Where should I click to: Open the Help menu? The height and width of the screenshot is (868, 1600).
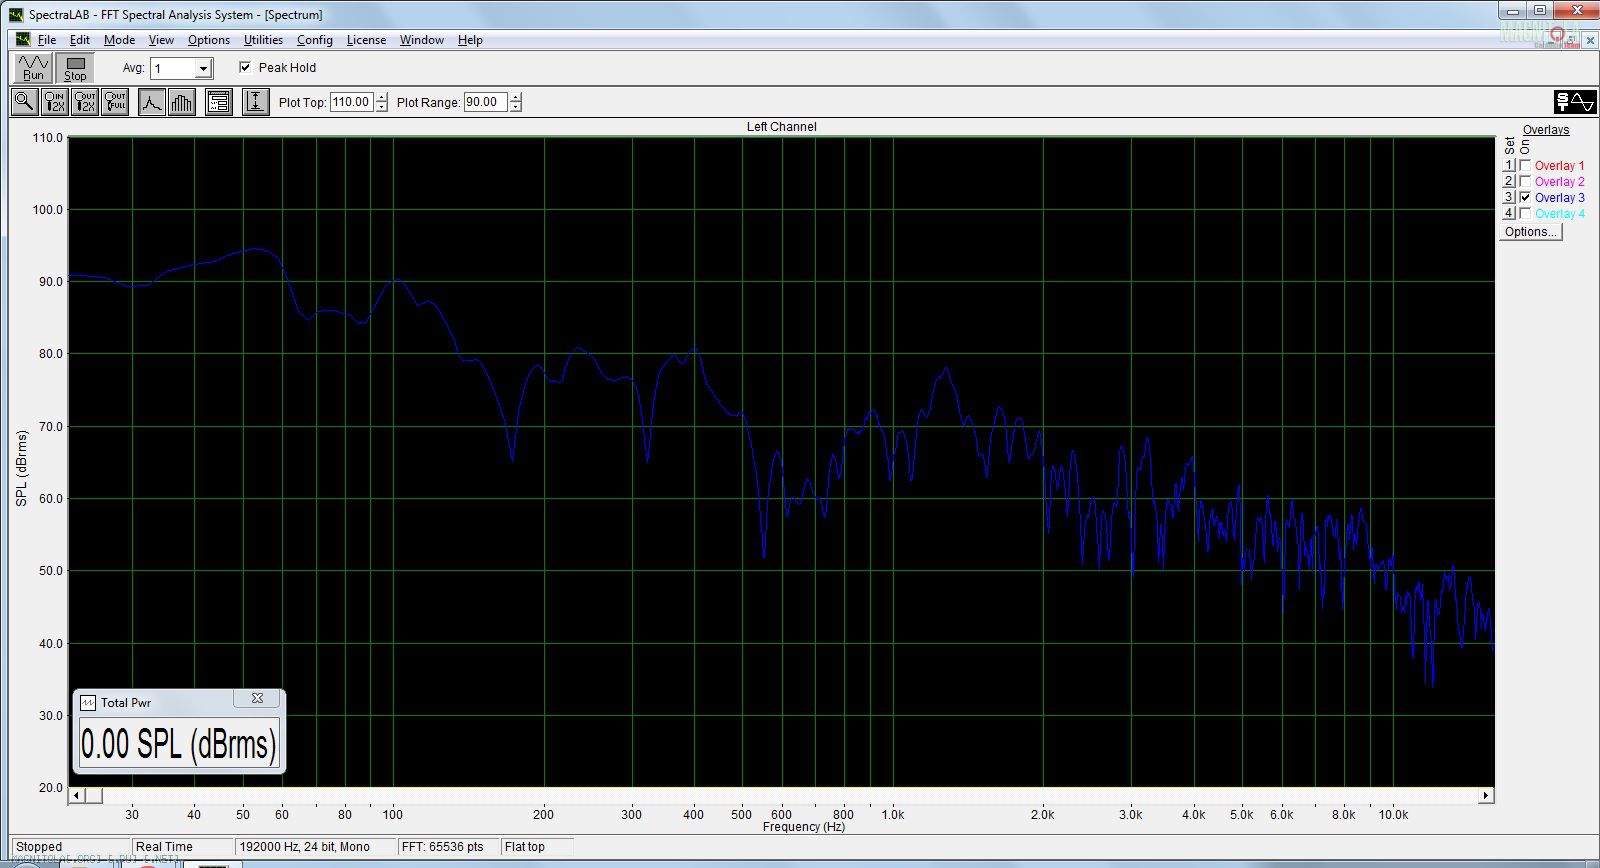point(470,40)
